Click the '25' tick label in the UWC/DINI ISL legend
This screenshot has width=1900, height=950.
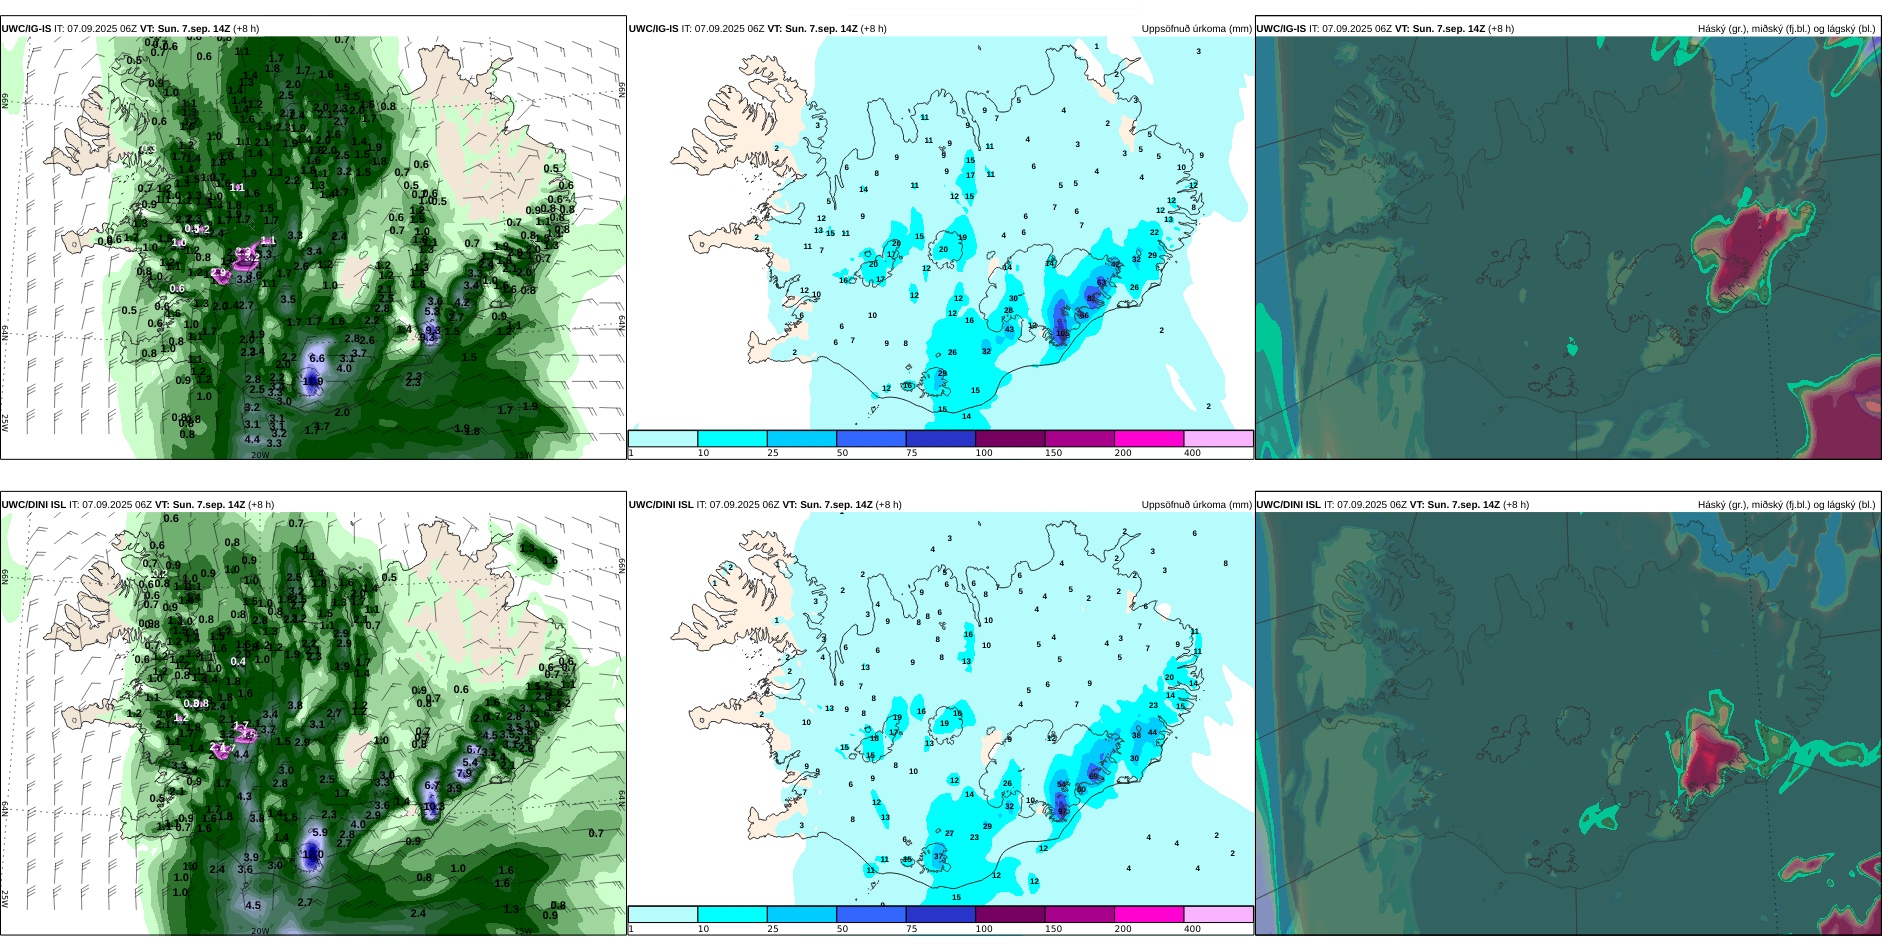pos(773,929)
